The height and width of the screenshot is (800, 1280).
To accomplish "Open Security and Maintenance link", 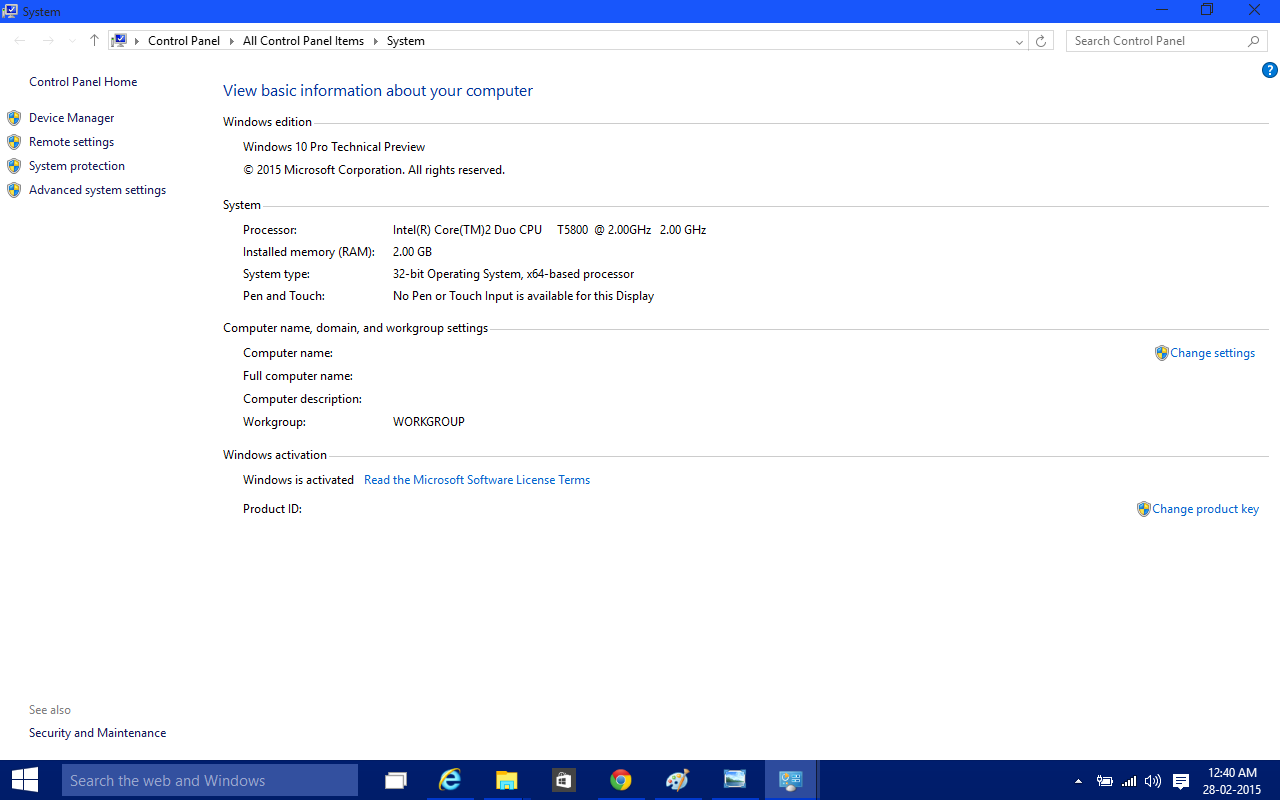I will coord(97,733).
